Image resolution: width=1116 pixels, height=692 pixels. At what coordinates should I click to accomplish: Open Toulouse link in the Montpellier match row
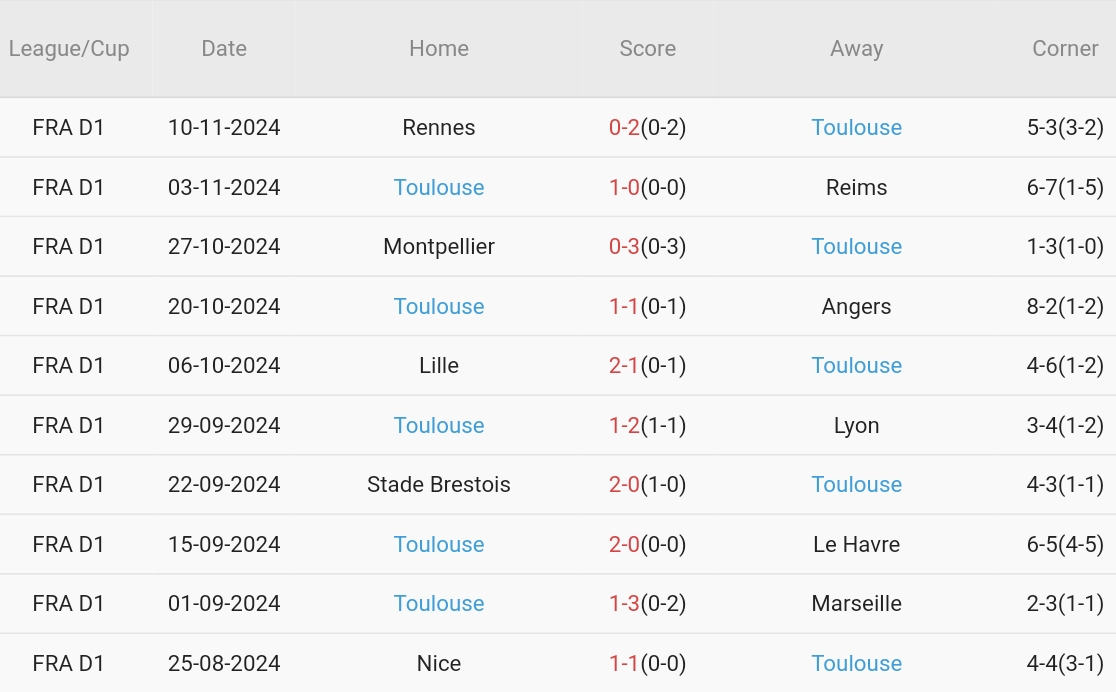856,246
